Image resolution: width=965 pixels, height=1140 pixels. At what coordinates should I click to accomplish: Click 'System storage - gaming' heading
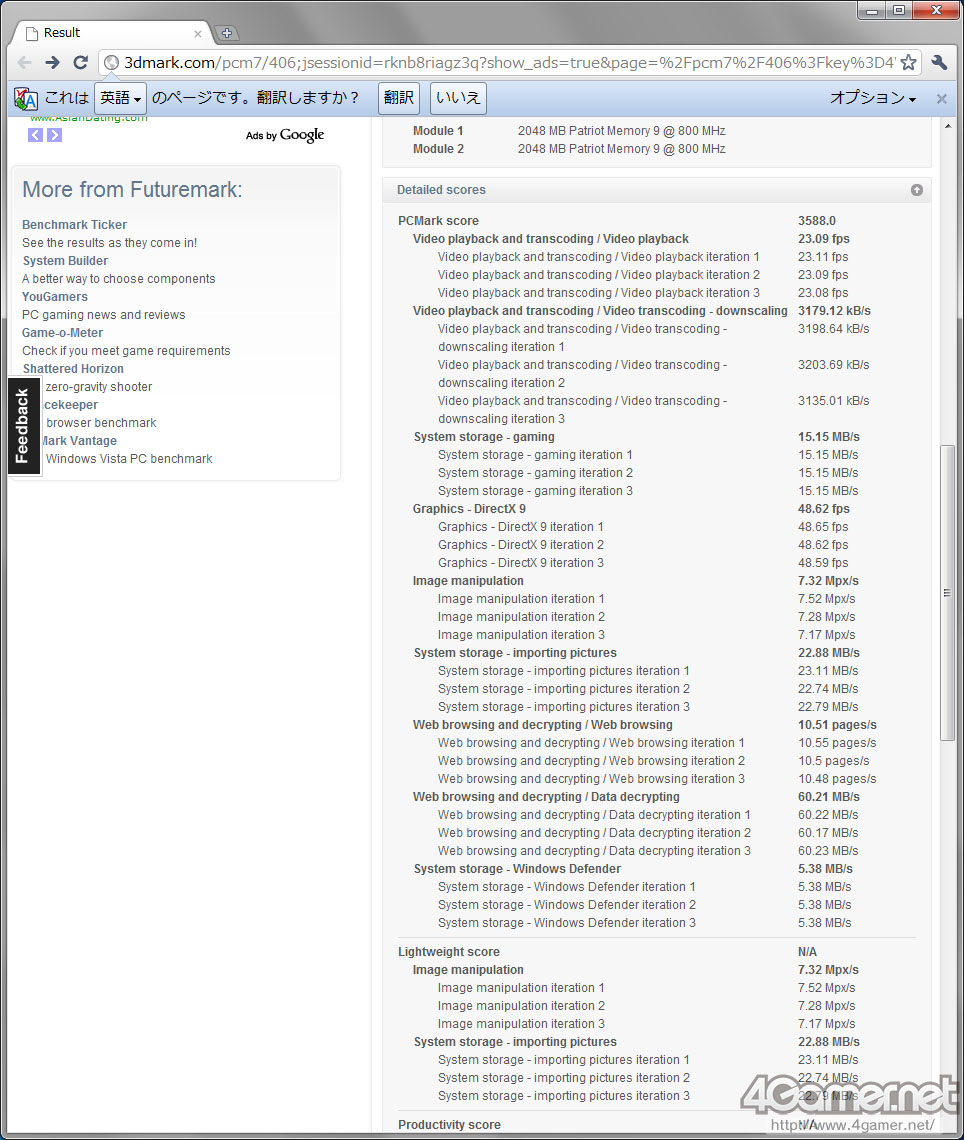point(484,437)
